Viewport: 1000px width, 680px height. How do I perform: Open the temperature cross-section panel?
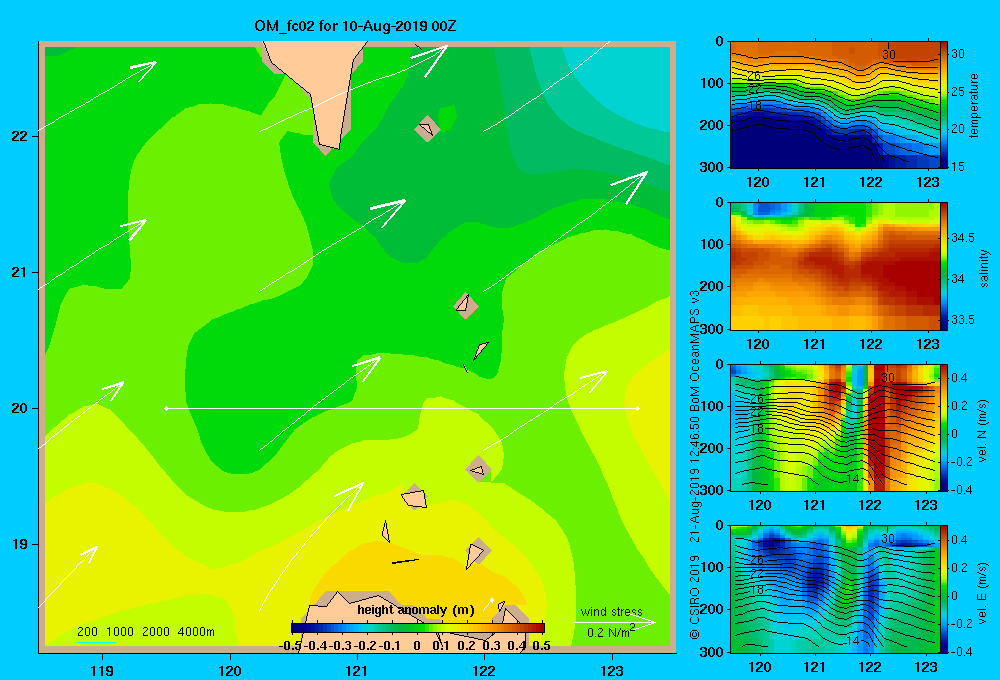835,105
